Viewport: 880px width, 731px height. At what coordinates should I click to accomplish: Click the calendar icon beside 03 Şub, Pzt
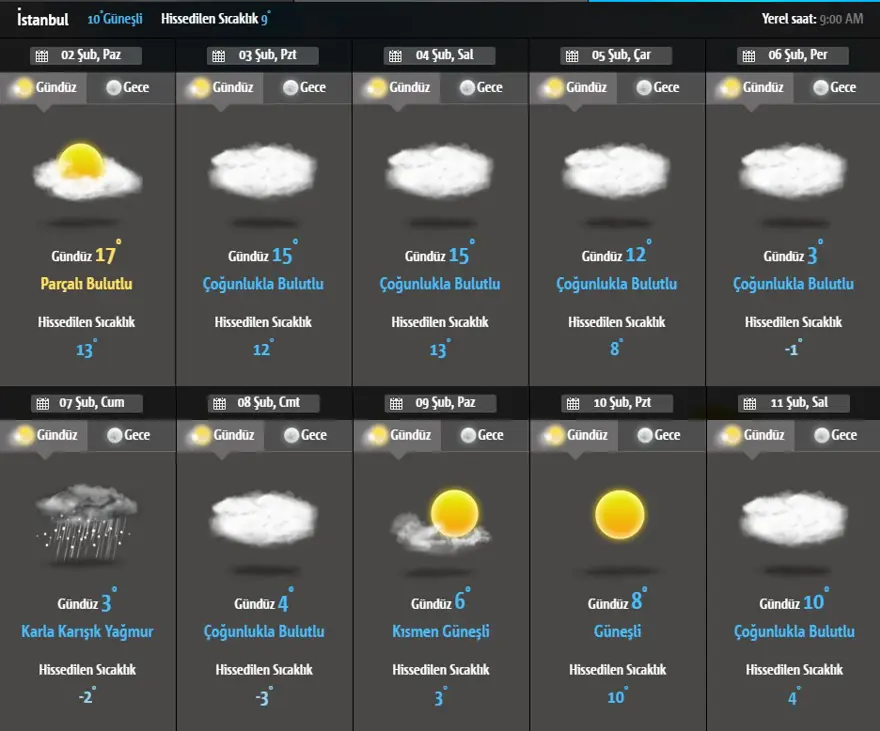218,56
